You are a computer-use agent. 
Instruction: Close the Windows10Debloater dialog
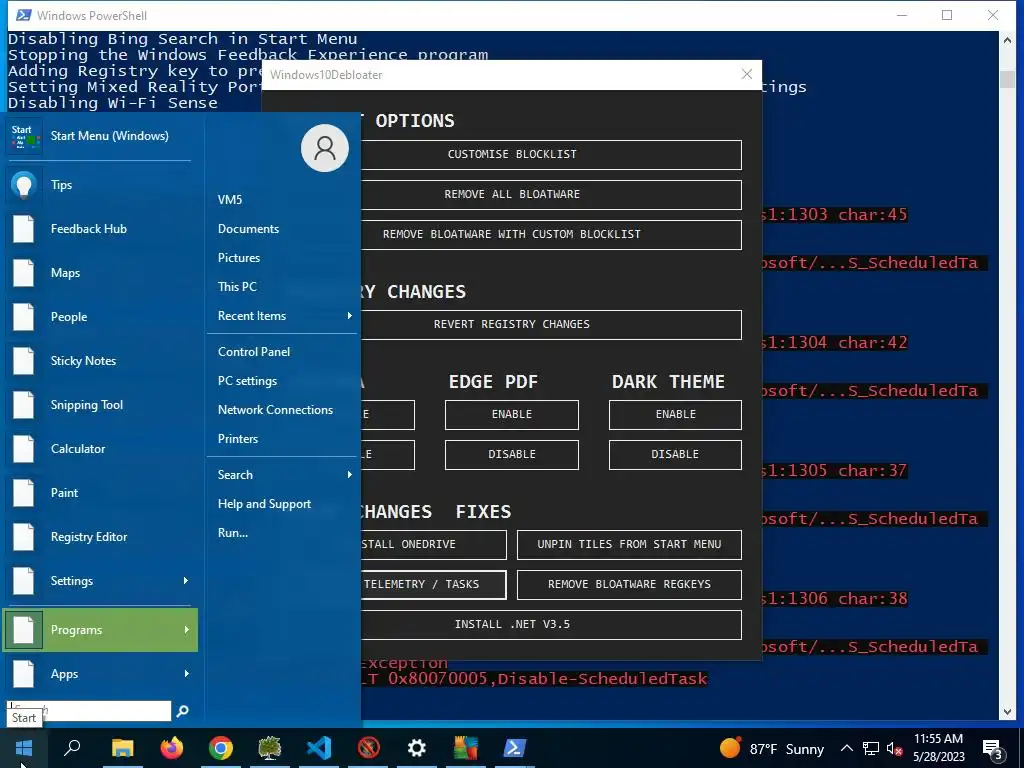point(747,74)
